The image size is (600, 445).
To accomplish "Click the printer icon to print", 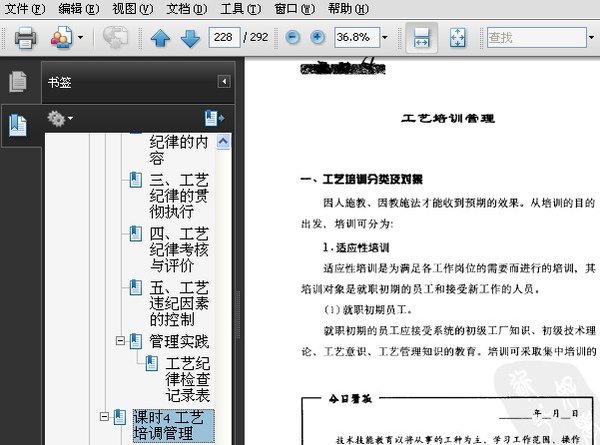I will click(x=25, y=37).
